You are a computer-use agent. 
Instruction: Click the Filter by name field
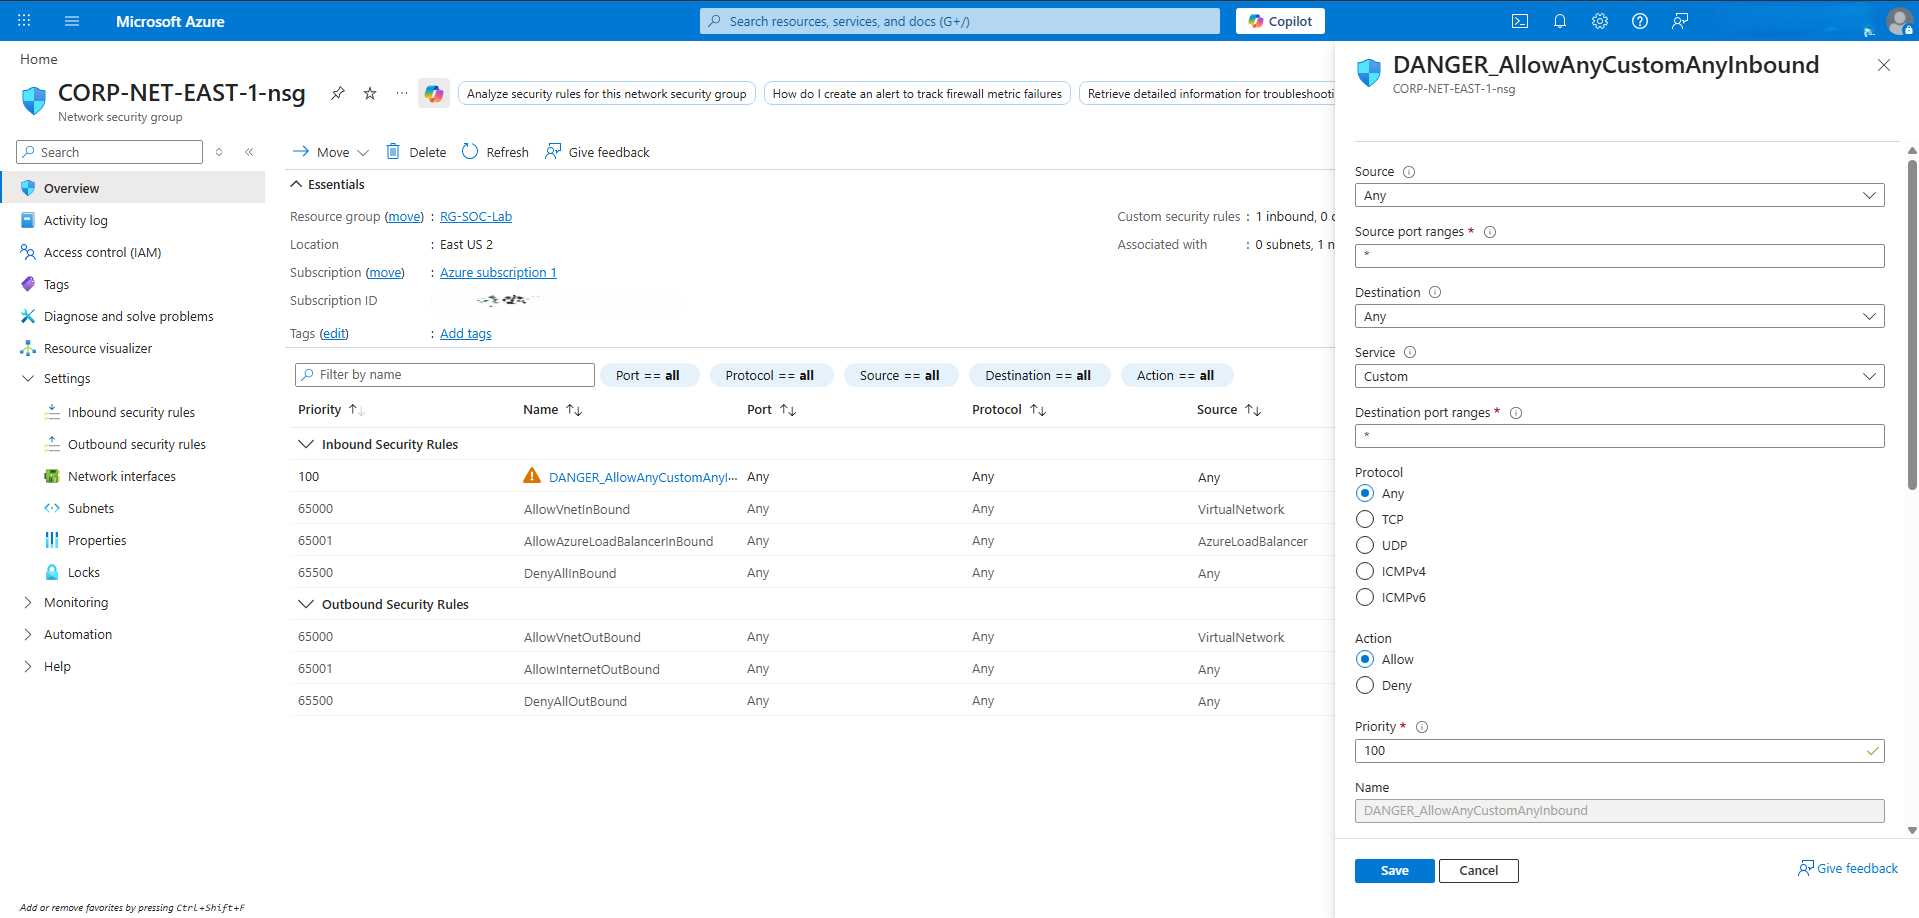coord(445,375)
